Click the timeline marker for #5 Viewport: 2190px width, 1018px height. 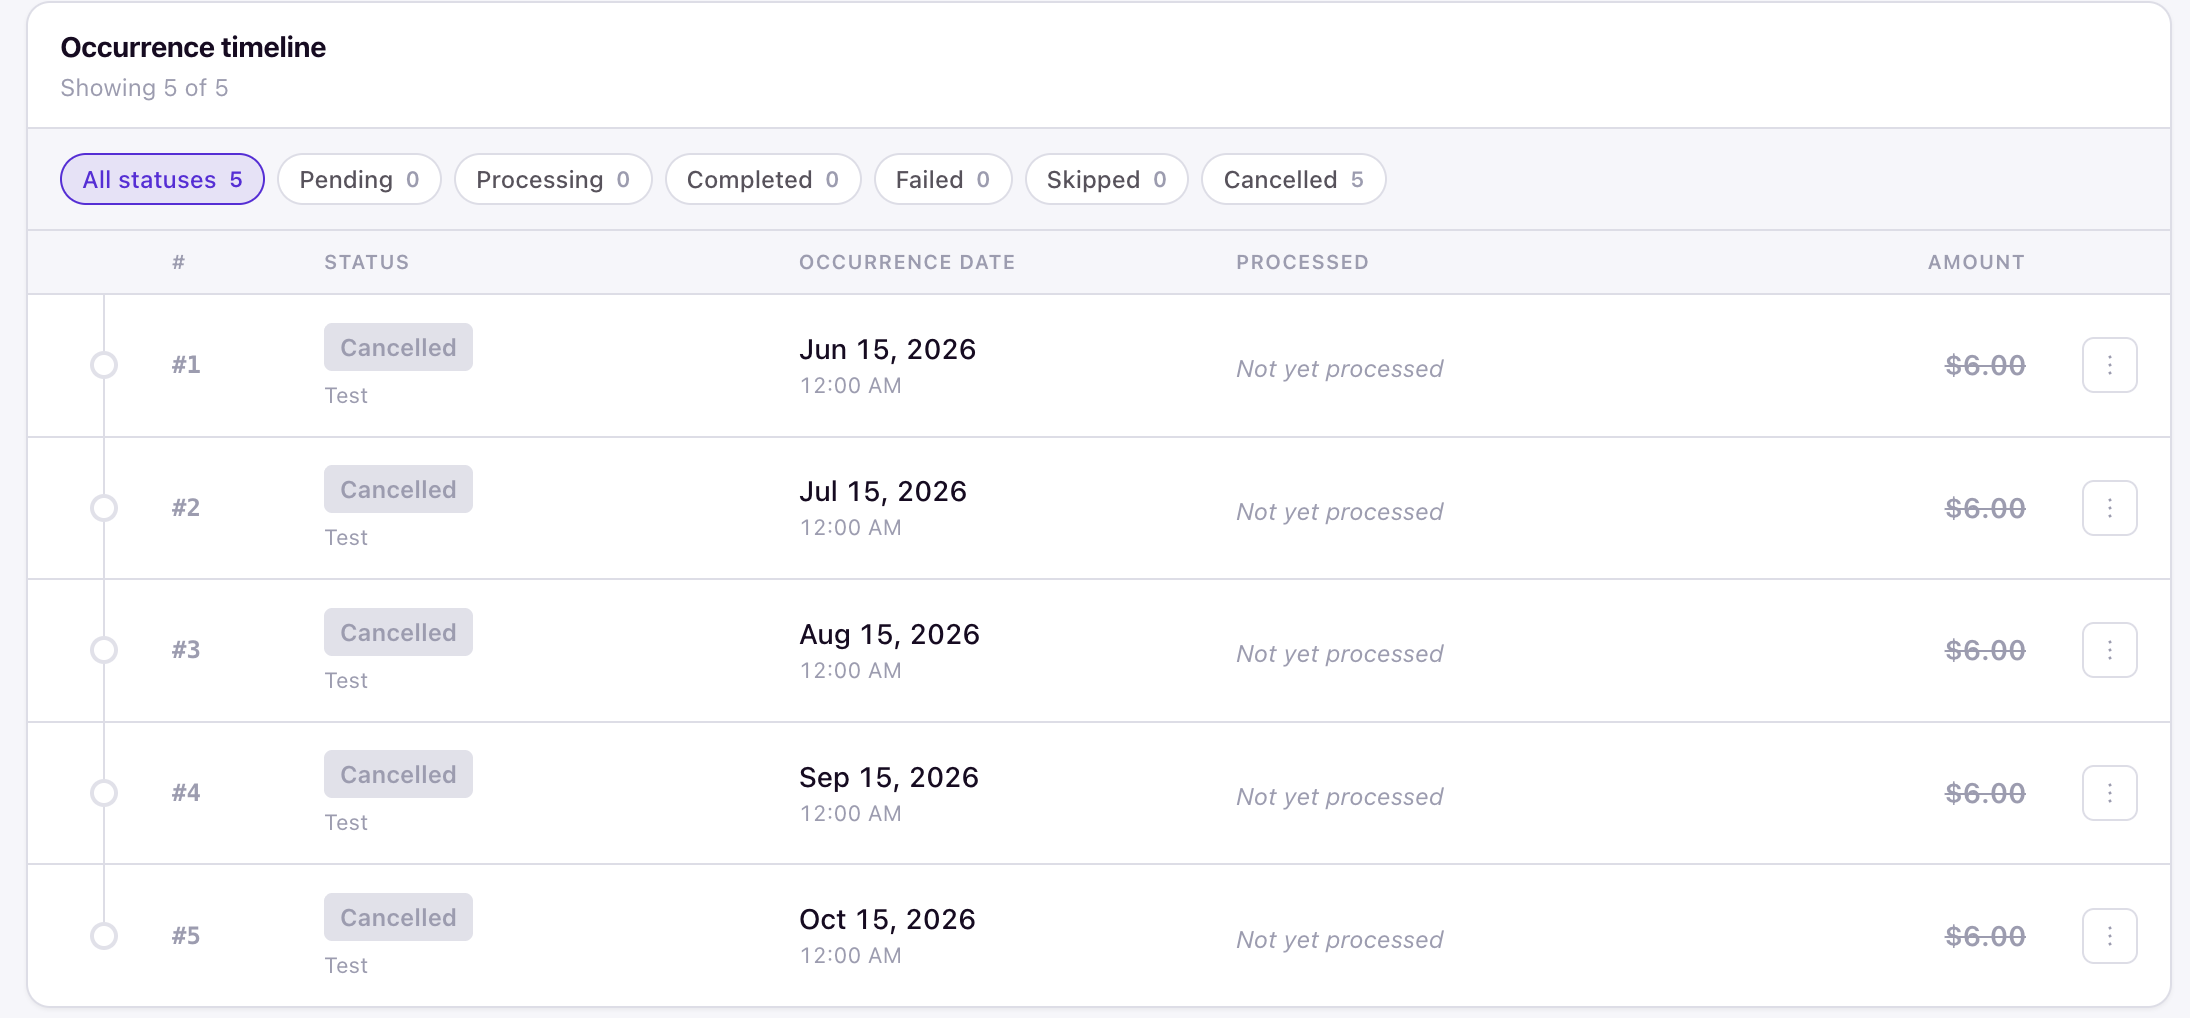tap(104, 936)
